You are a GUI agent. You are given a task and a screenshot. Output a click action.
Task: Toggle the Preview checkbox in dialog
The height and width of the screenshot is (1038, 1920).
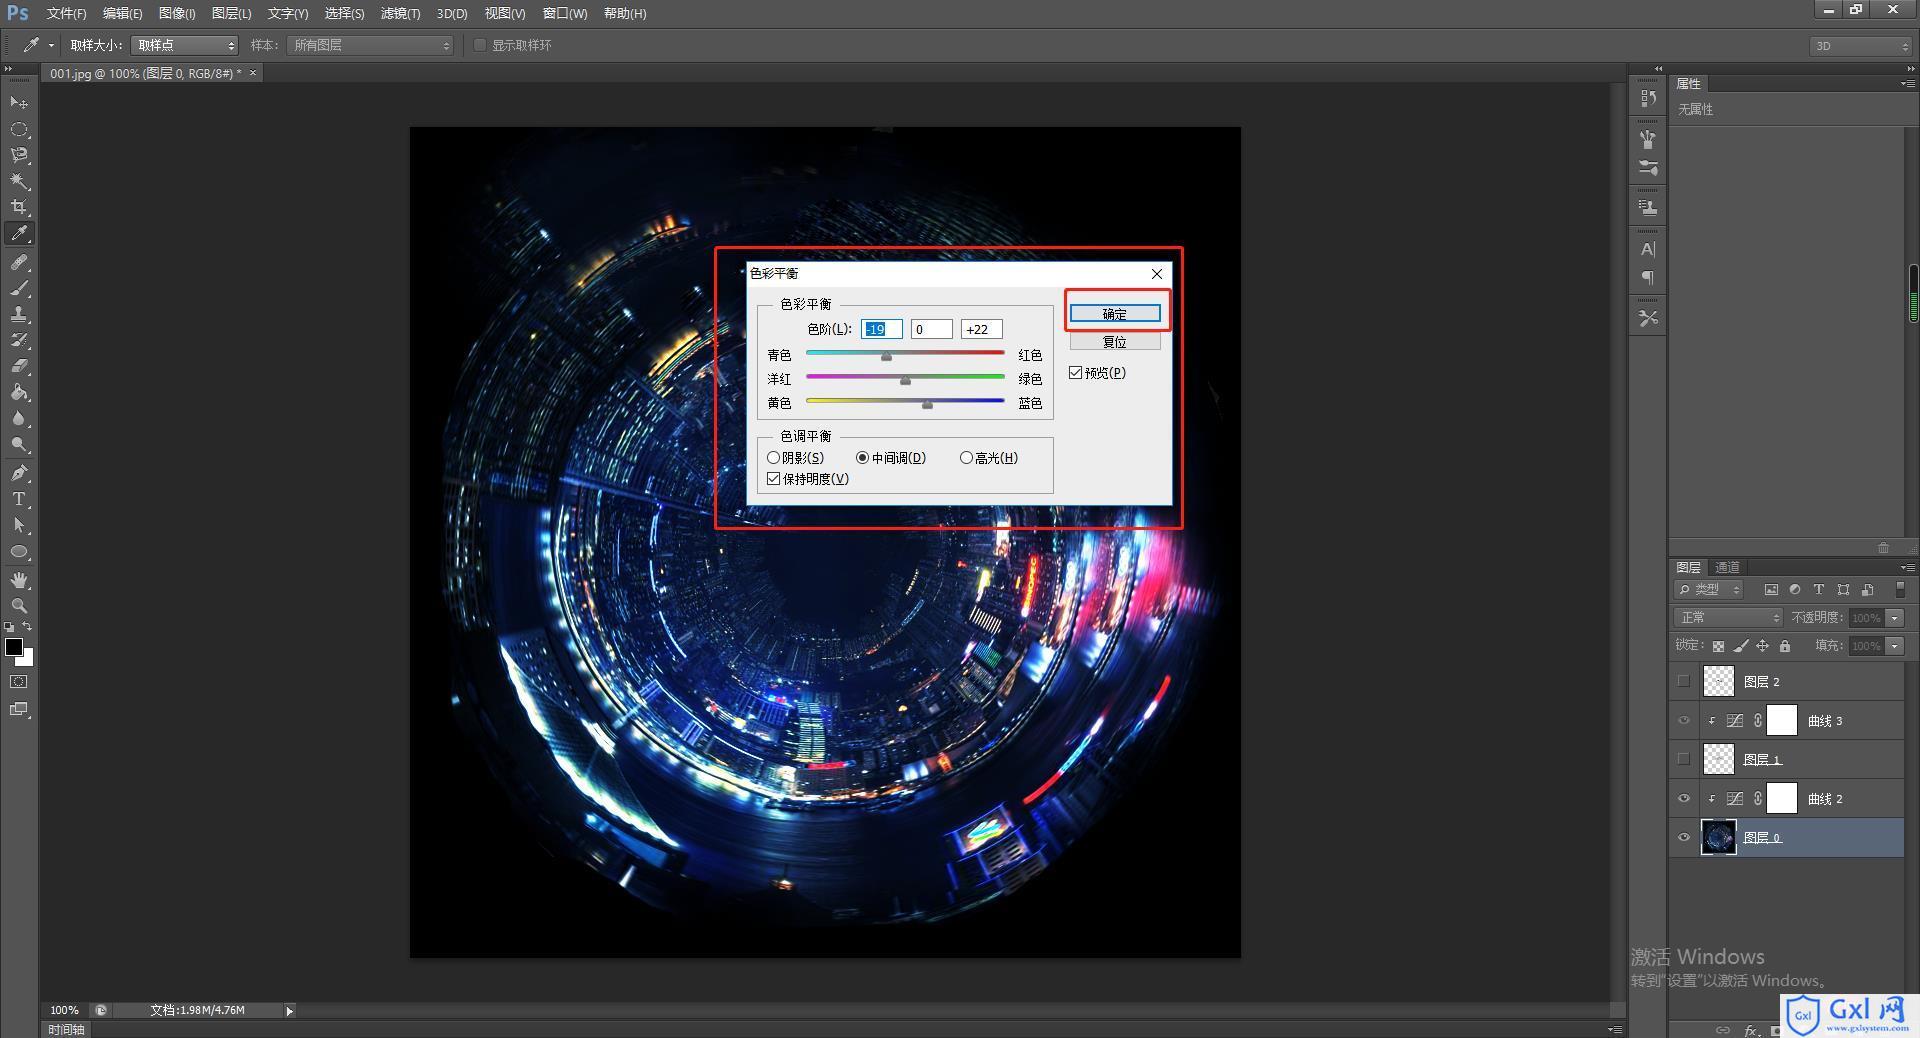click(1076, 373)
